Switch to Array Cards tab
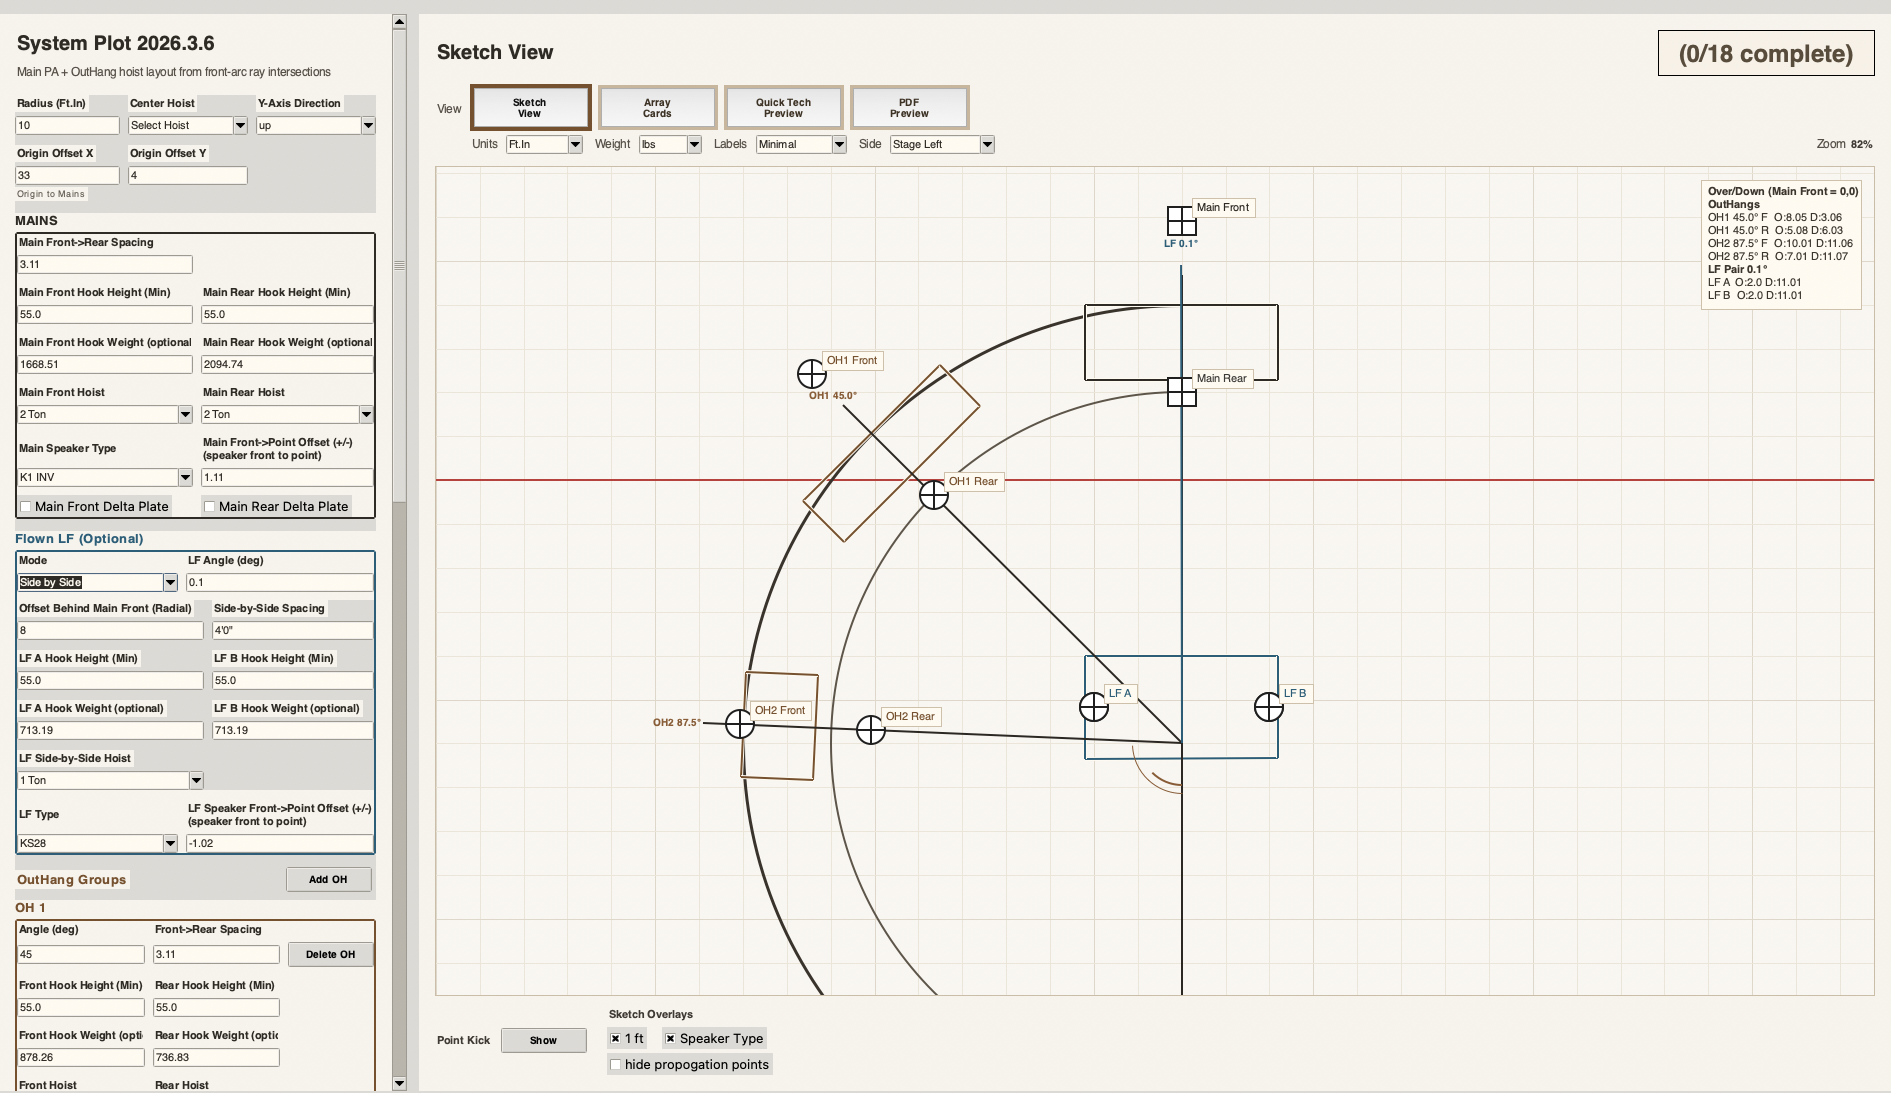 pos(657,108)
